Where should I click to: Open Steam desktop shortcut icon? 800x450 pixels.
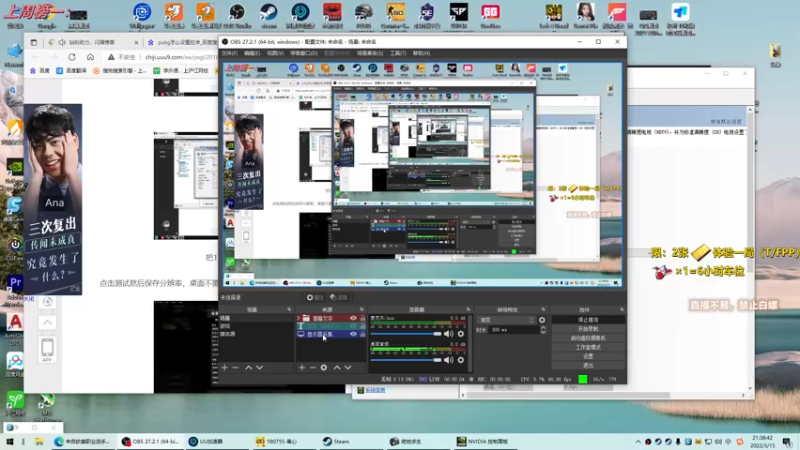click(268, 15)
